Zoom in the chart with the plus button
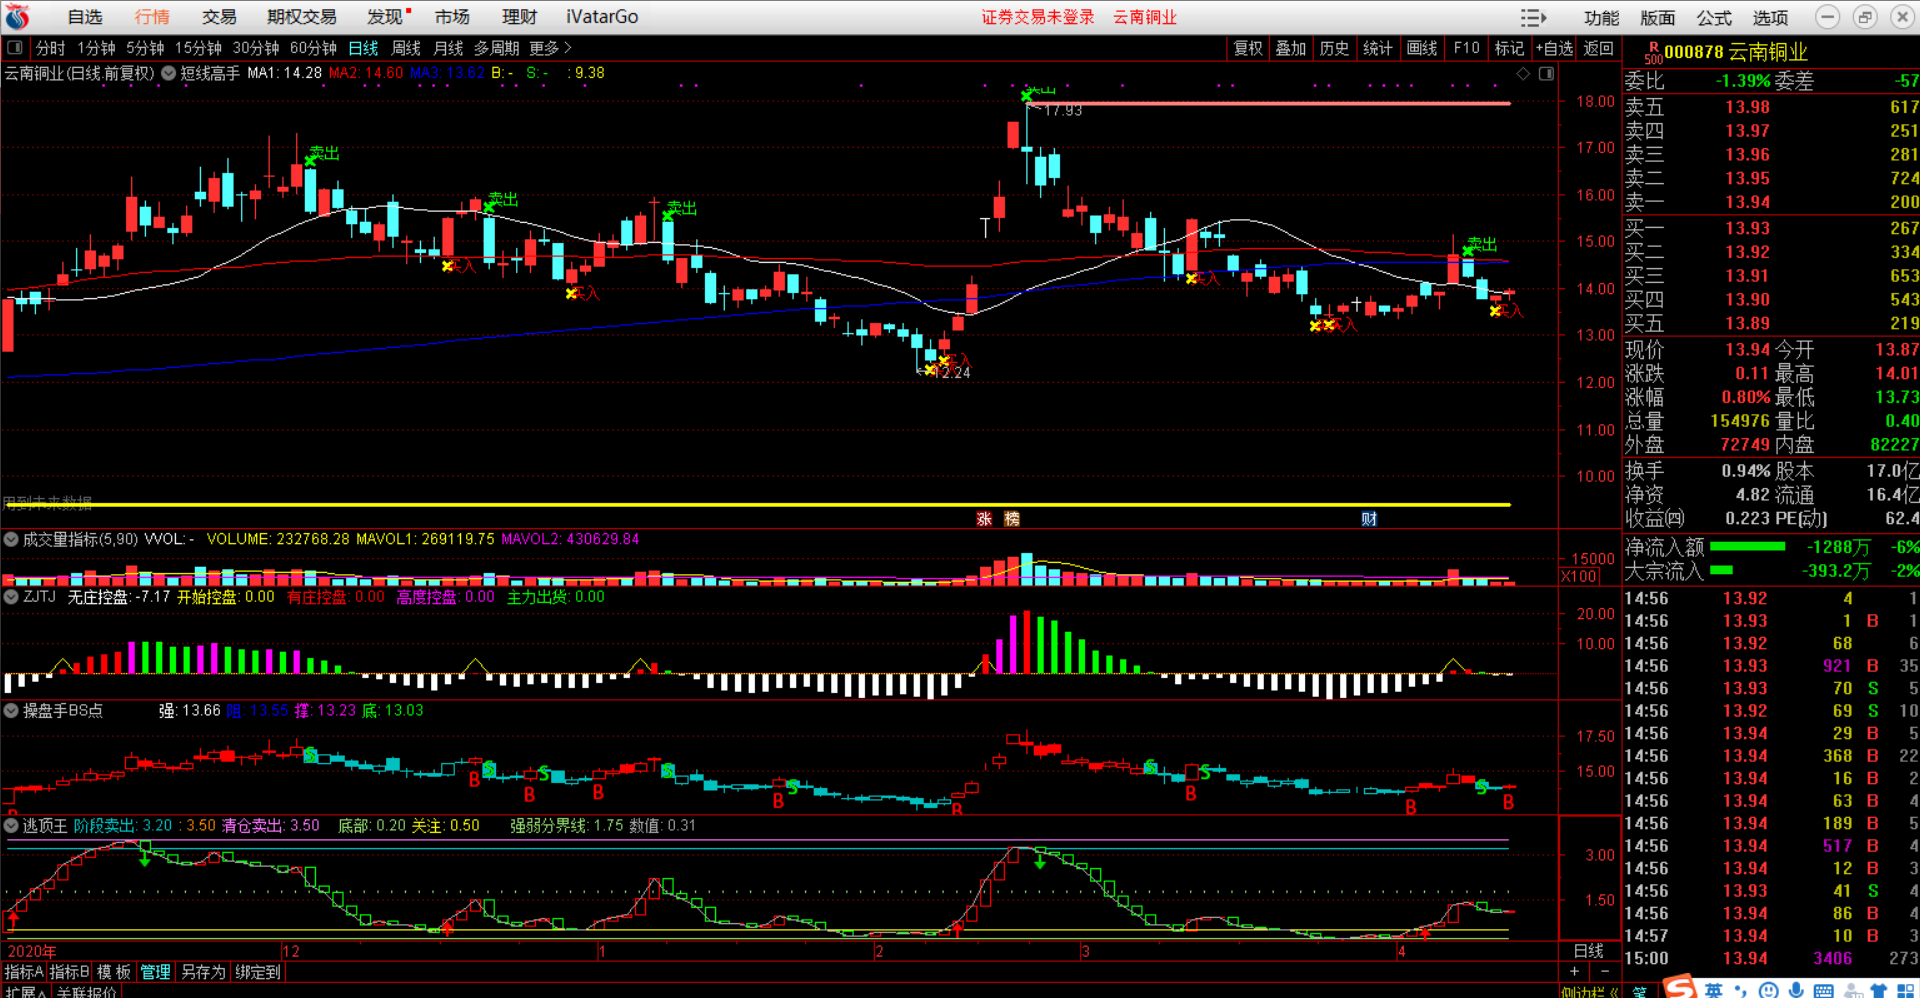This screenshot has height=998, width=1920. [x=1574, y=971]
